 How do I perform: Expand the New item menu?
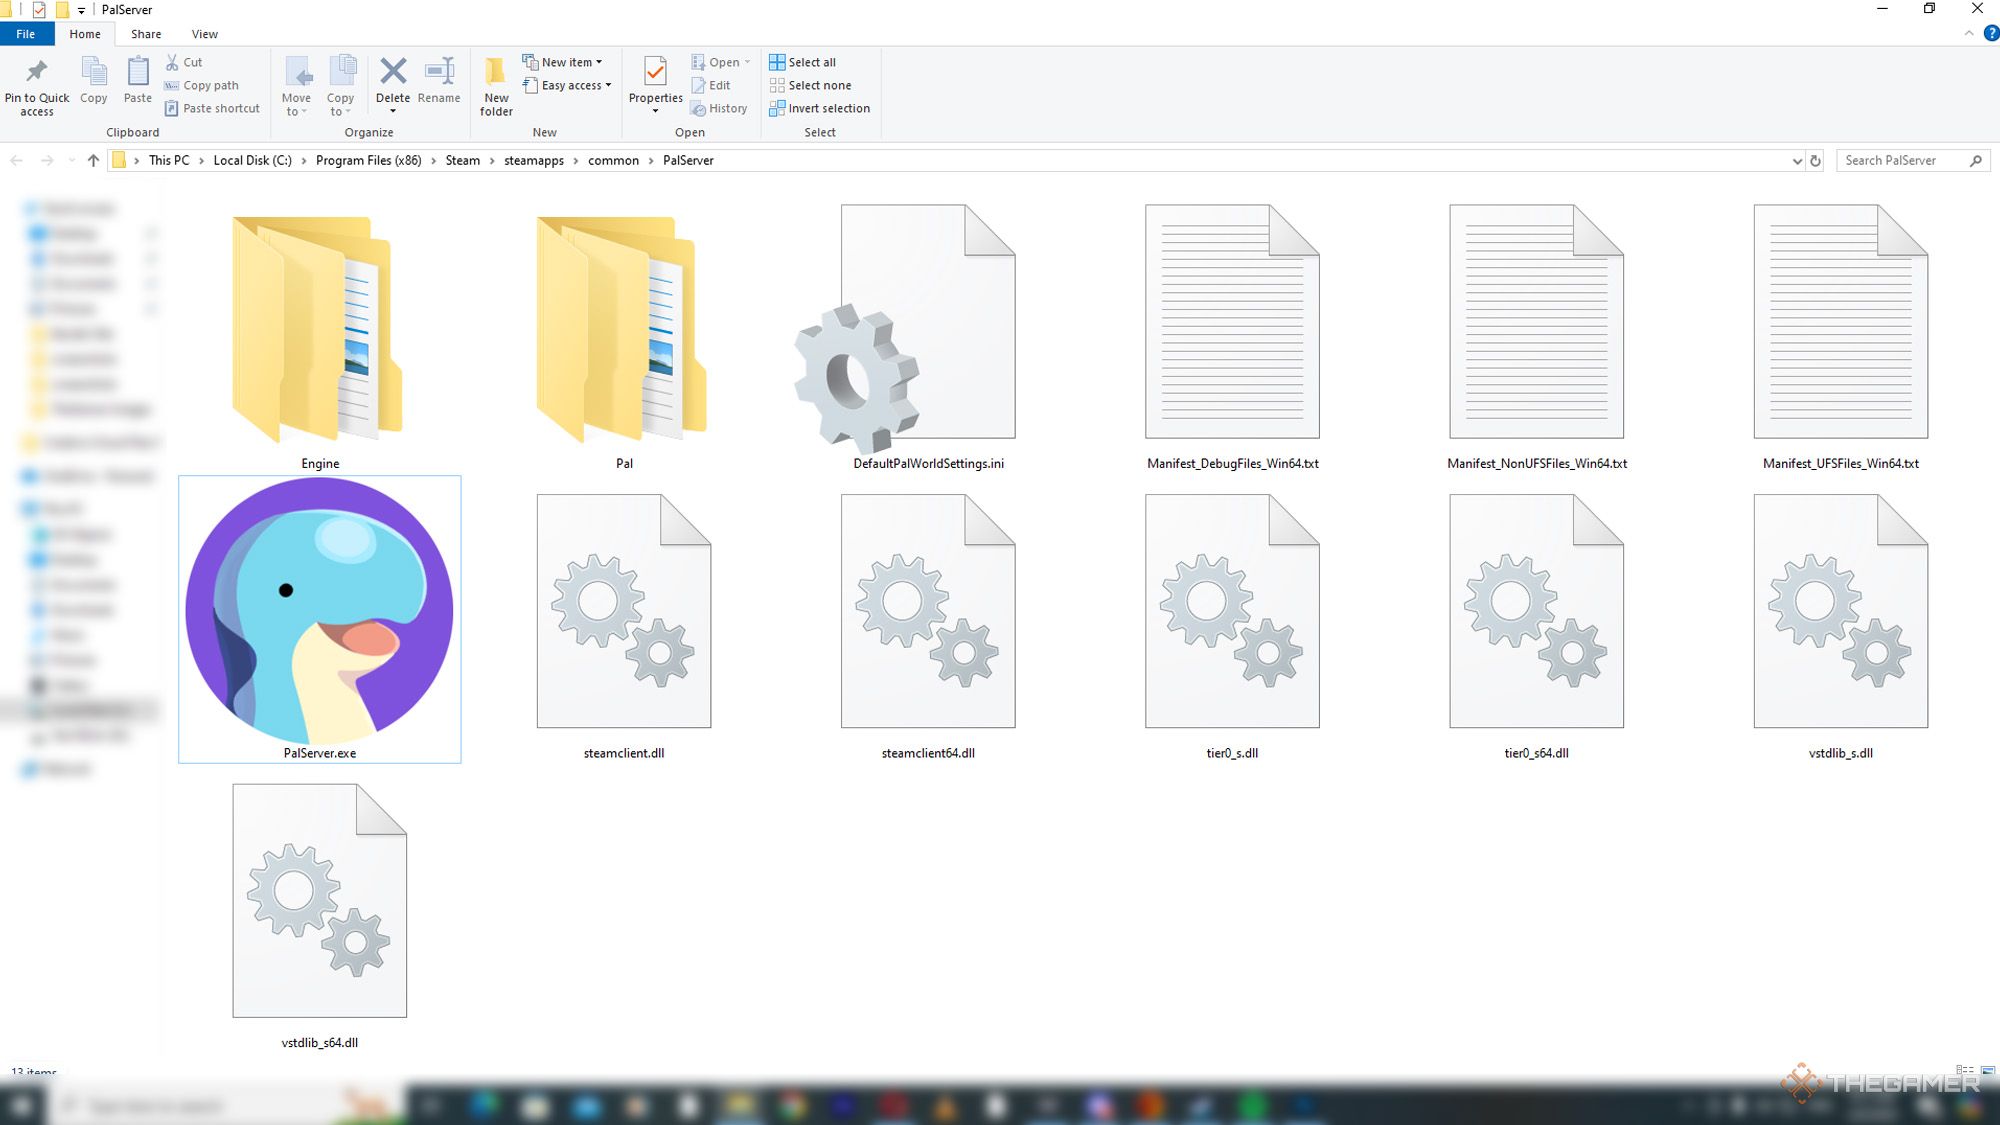pos(562,62)
